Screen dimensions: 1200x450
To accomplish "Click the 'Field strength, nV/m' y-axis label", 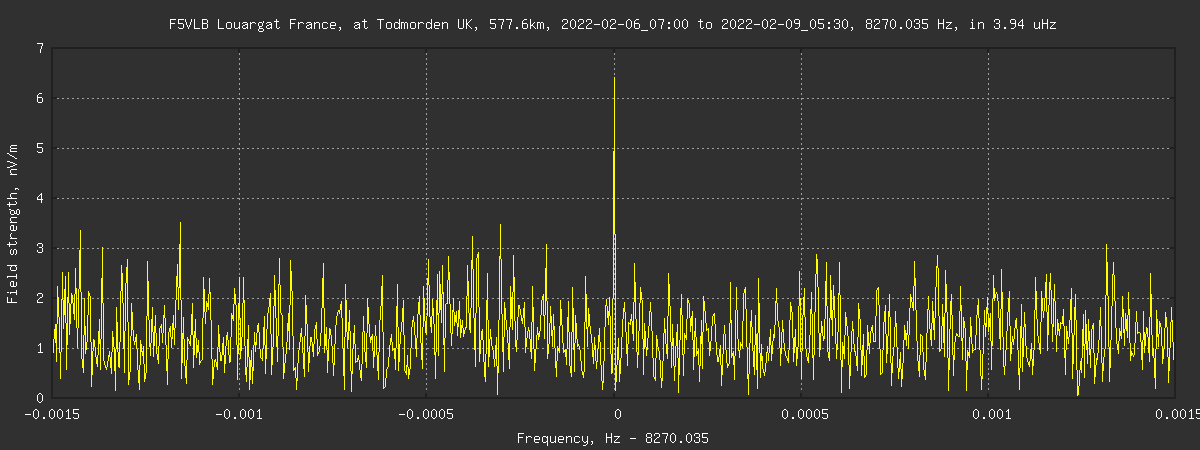I will pos(12,223).
